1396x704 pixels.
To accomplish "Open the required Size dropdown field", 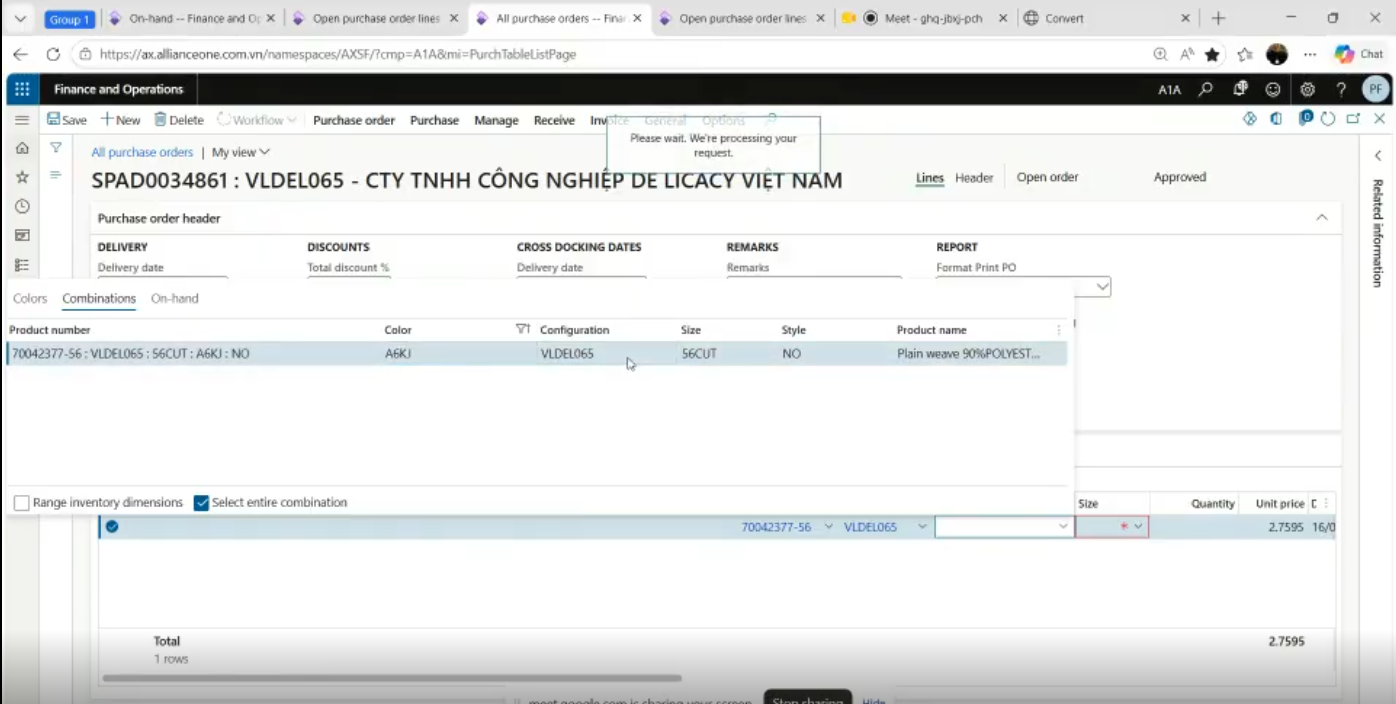I will click(x=1112, y=527).
